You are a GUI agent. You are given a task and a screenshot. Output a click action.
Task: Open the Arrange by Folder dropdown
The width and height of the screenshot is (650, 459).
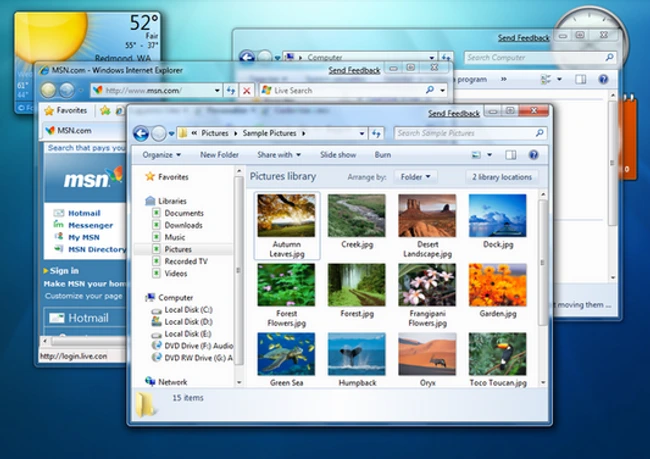point(415,177)
